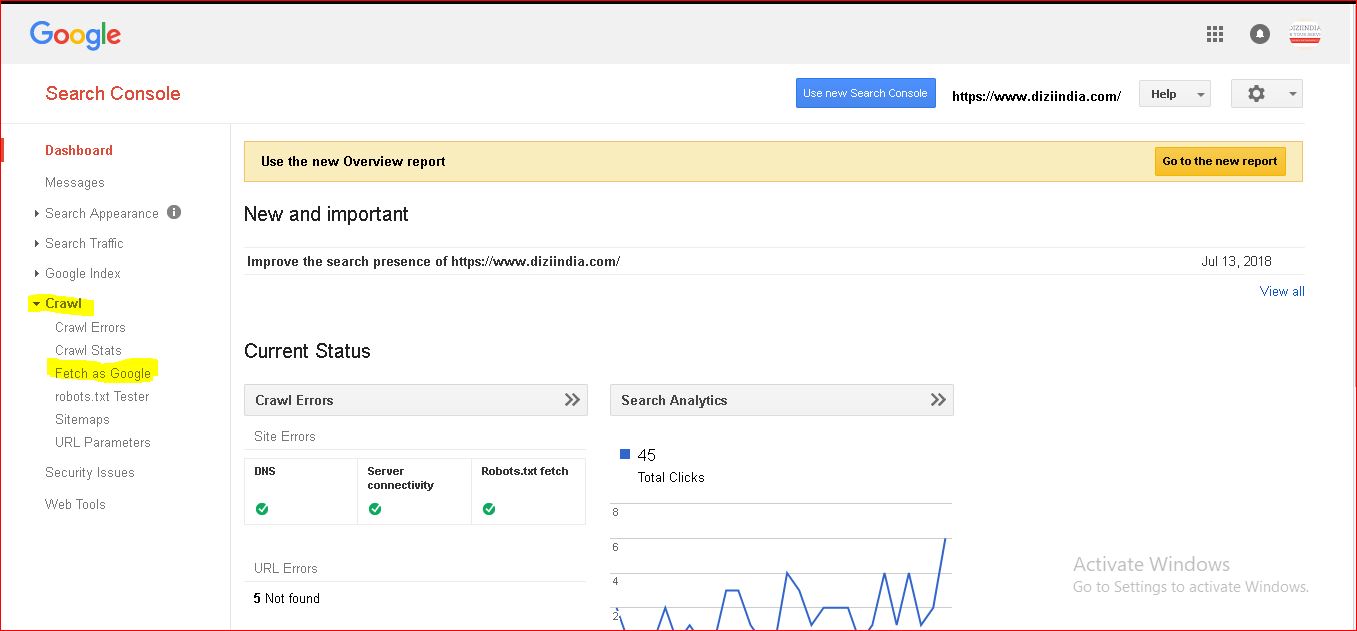Click the Search Console title
This screenshot has width=1357, height=631.
pos(113,93)
